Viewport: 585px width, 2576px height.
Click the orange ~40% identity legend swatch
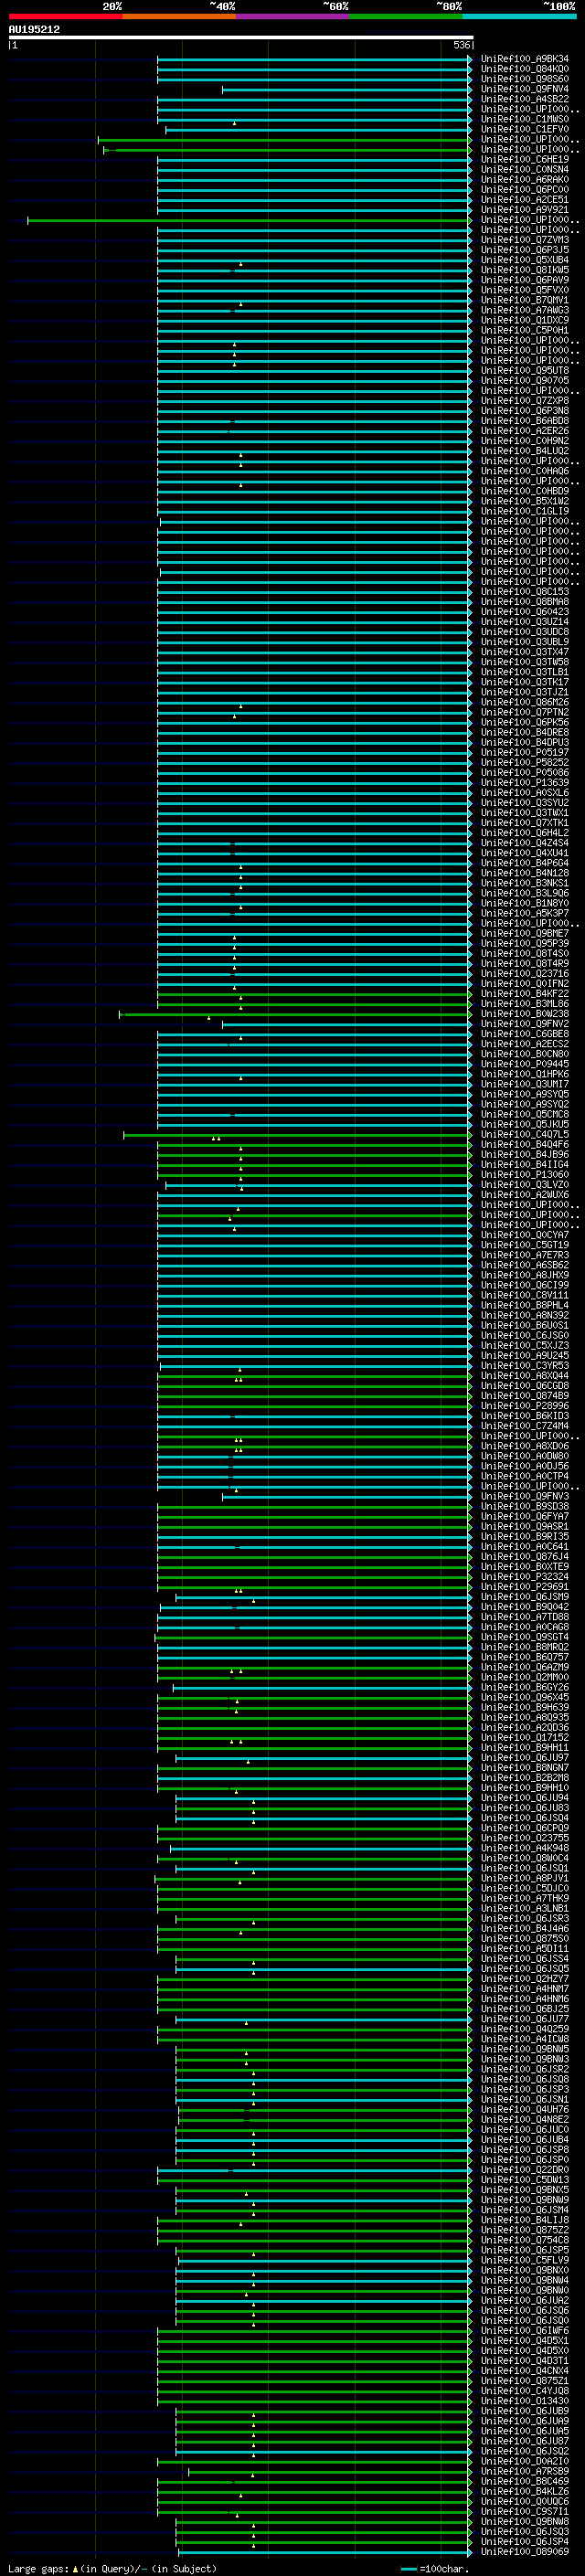pyautogui.click(x=179, y=16)
